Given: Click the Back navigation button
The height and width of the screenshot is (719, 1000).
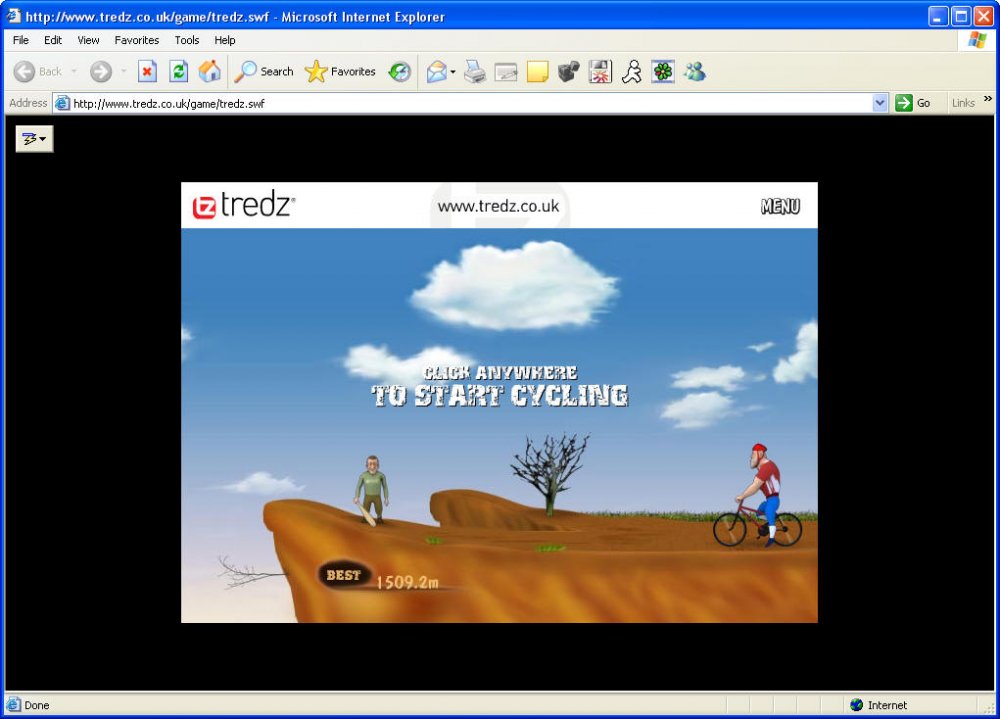Looking at the screenshot, I should click(x=38, y=71).
